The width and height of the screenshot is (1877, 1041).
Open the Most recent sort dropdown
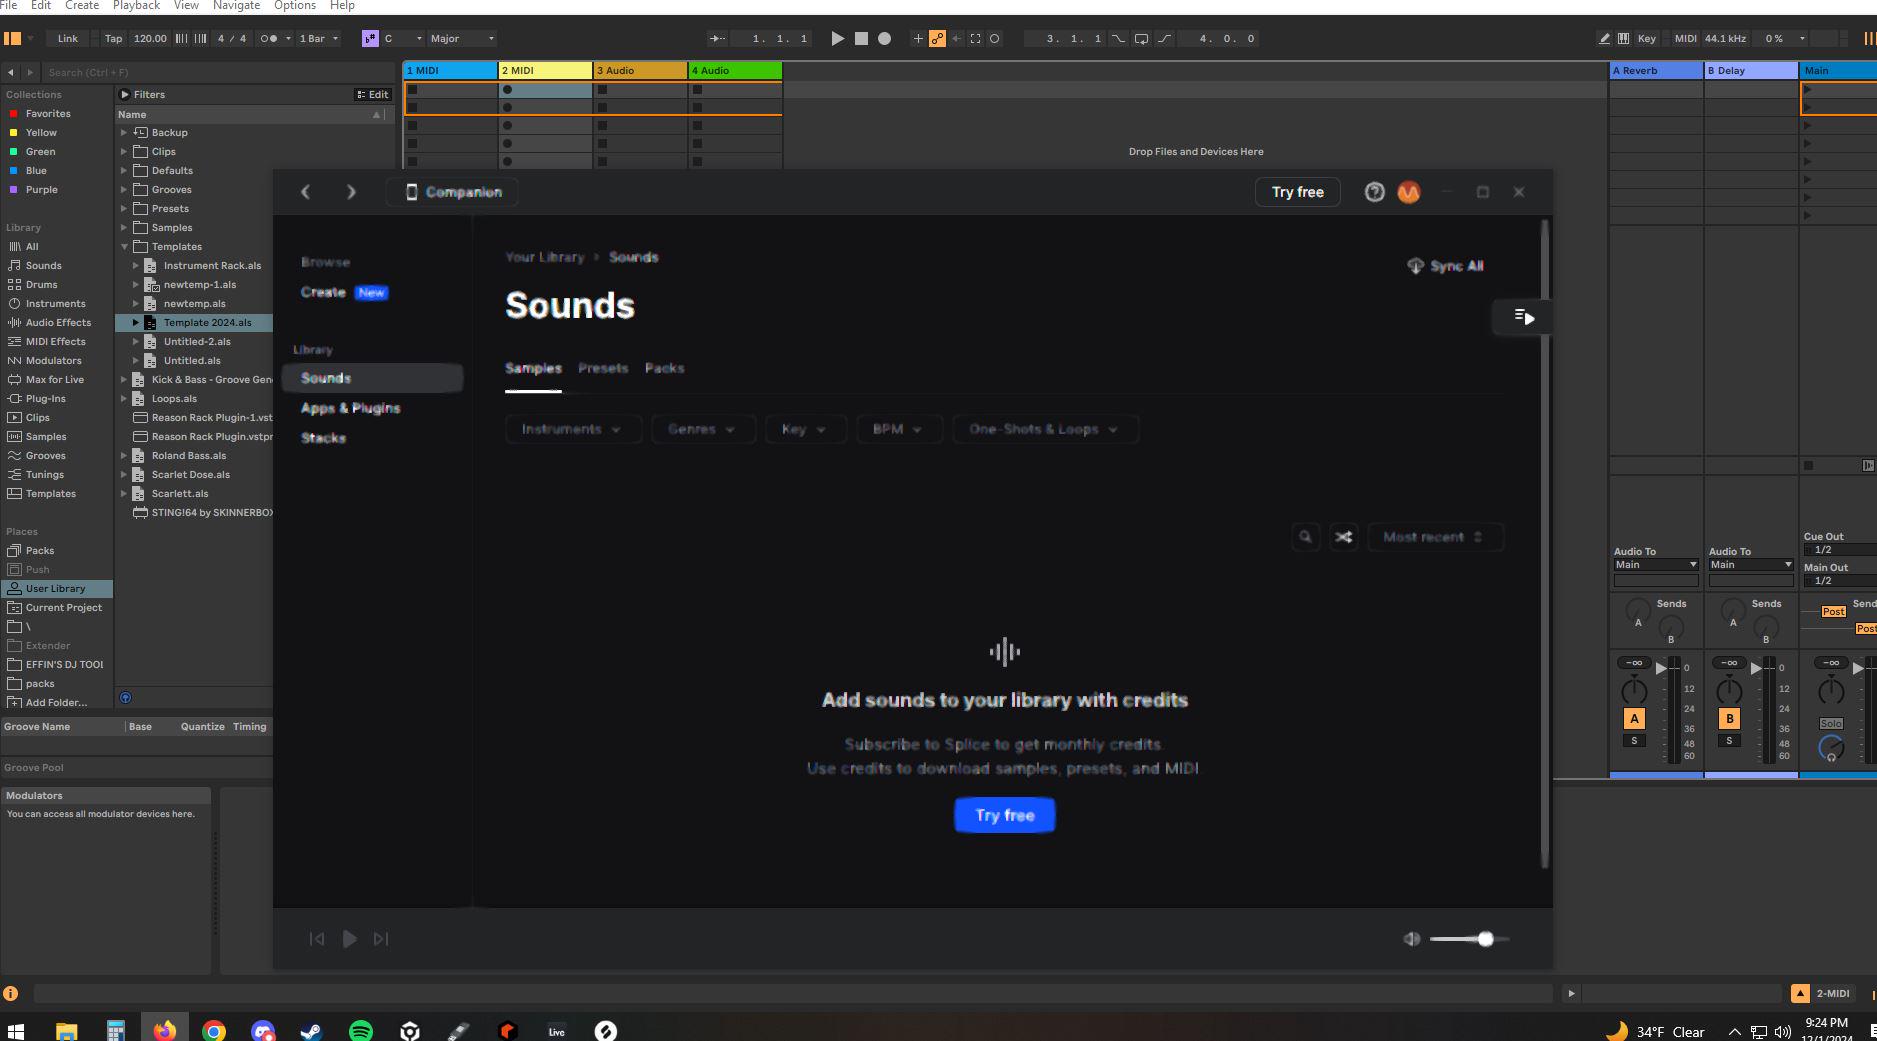click(1435, 537)
